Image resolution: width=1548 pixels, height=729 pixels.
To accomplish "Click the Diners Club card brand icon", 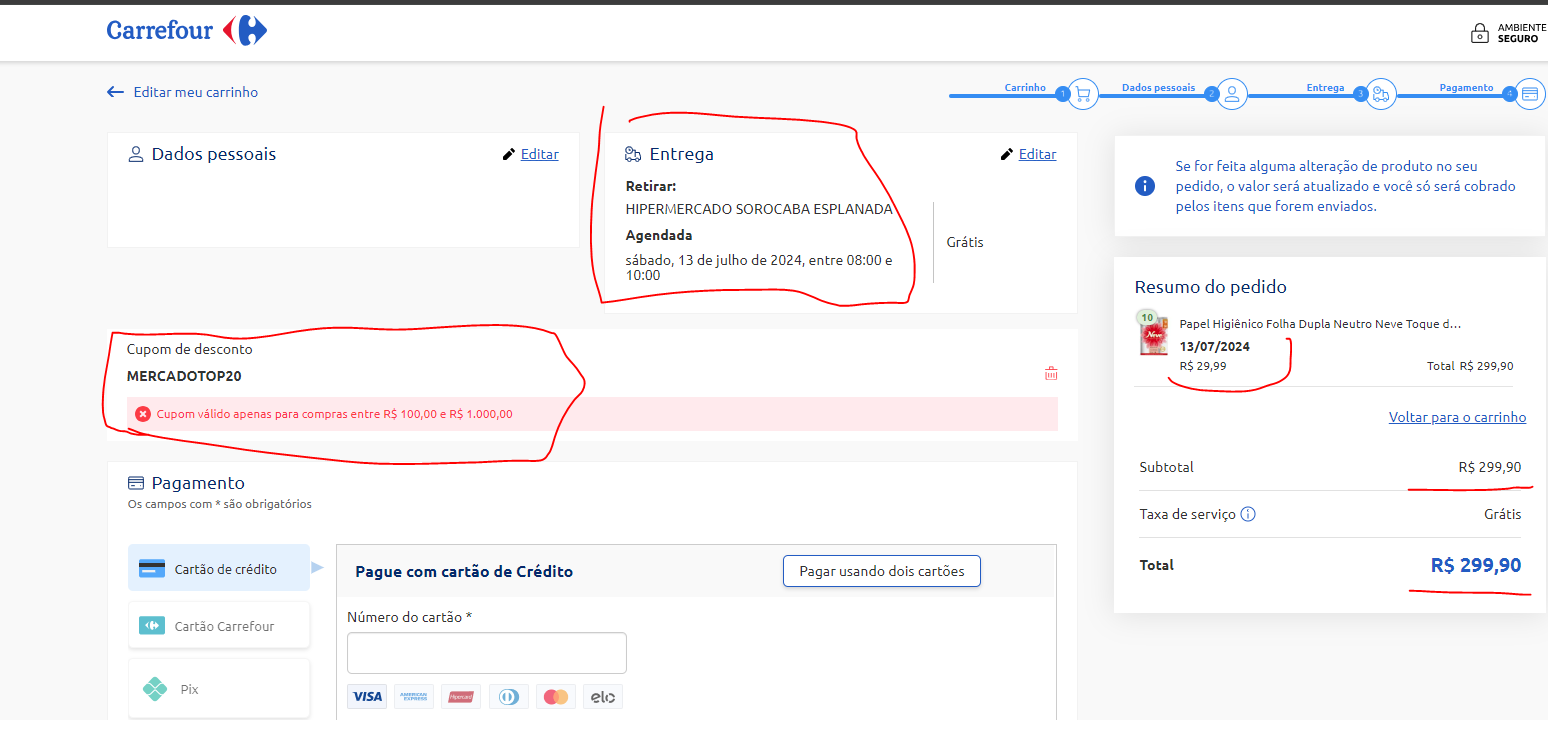I will 509,696.
